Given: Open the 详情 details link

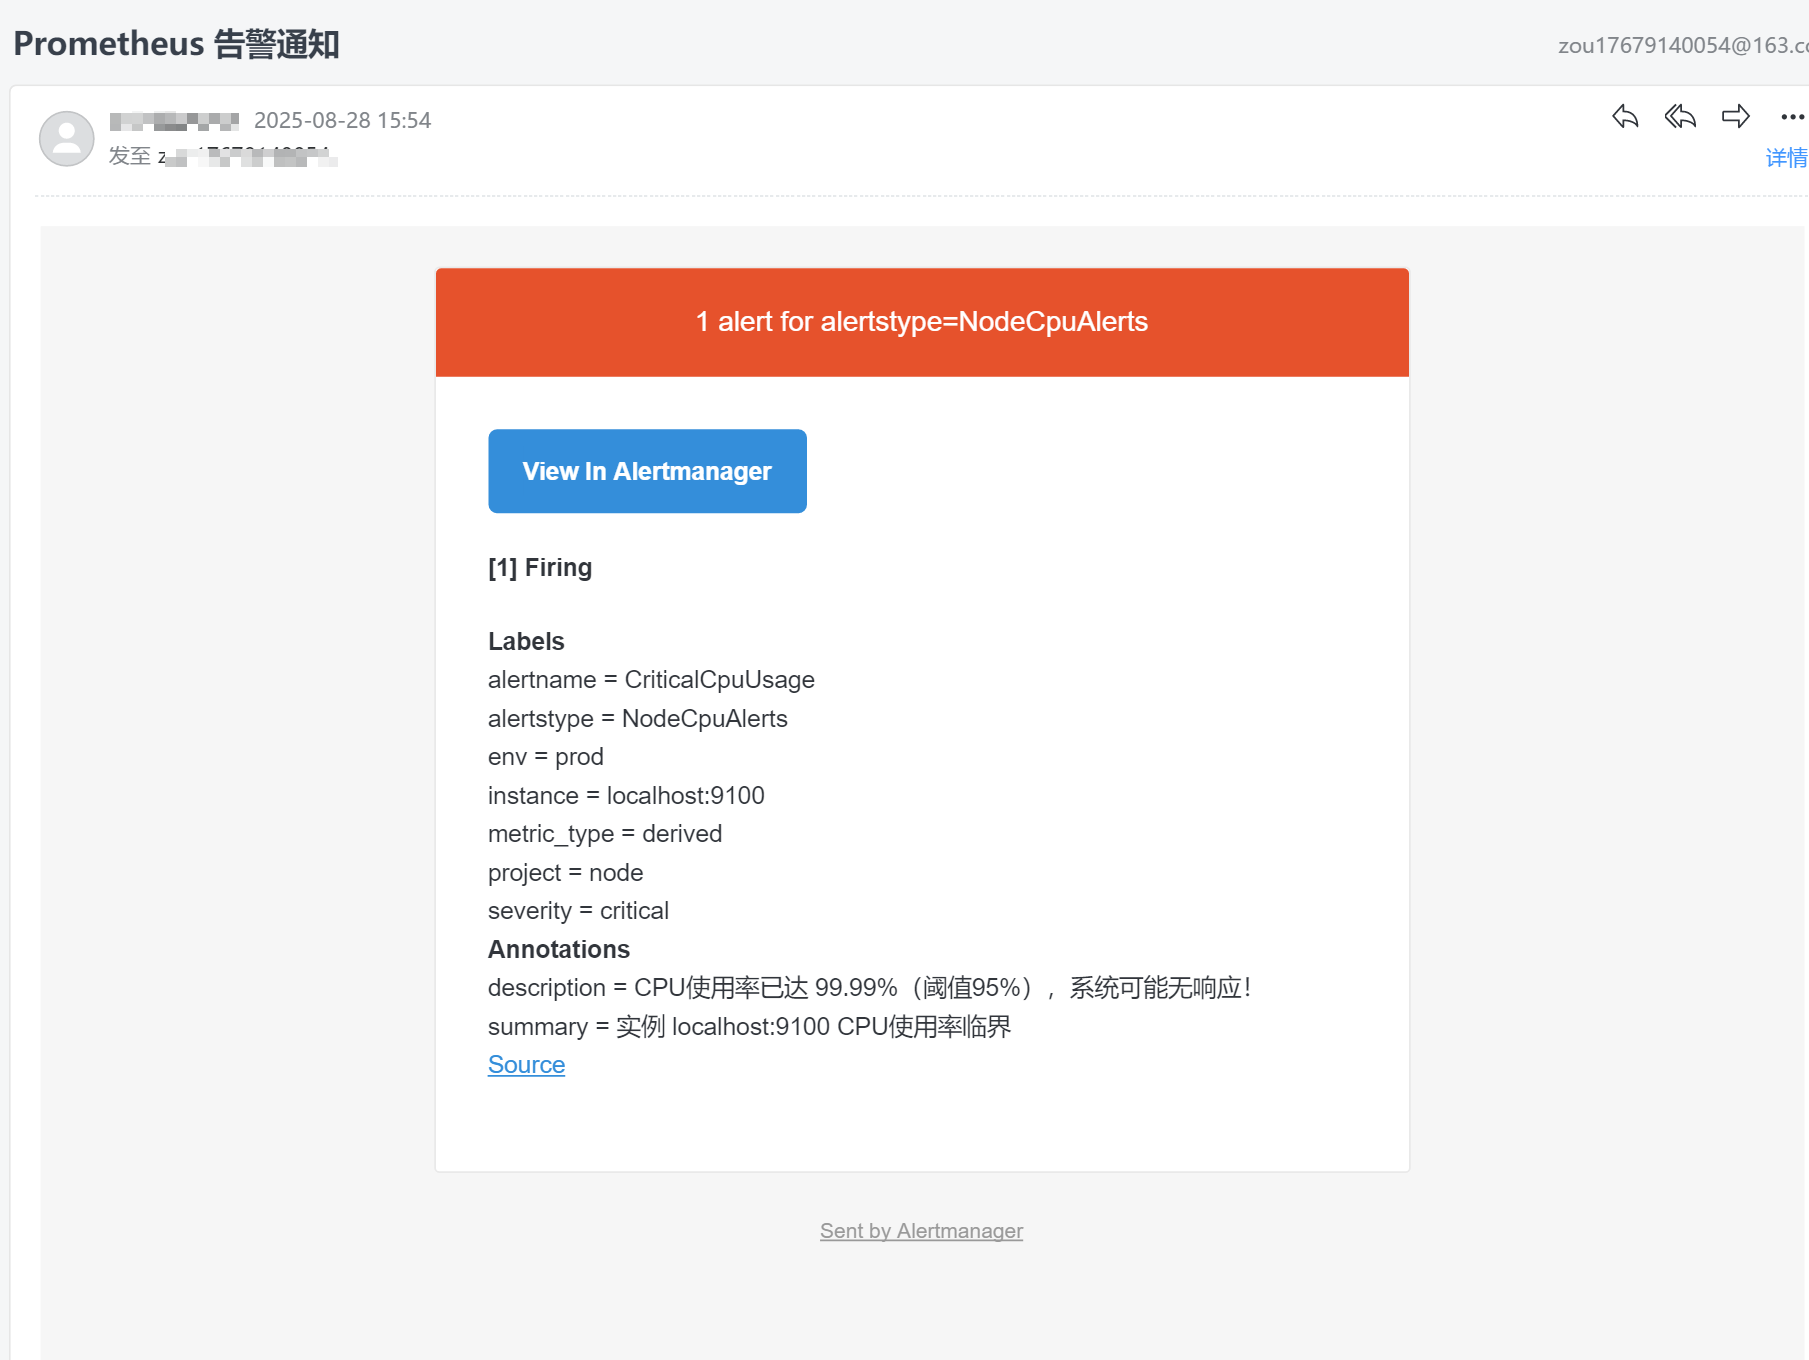Looking at the screenshot, I should coord(1786,158).
